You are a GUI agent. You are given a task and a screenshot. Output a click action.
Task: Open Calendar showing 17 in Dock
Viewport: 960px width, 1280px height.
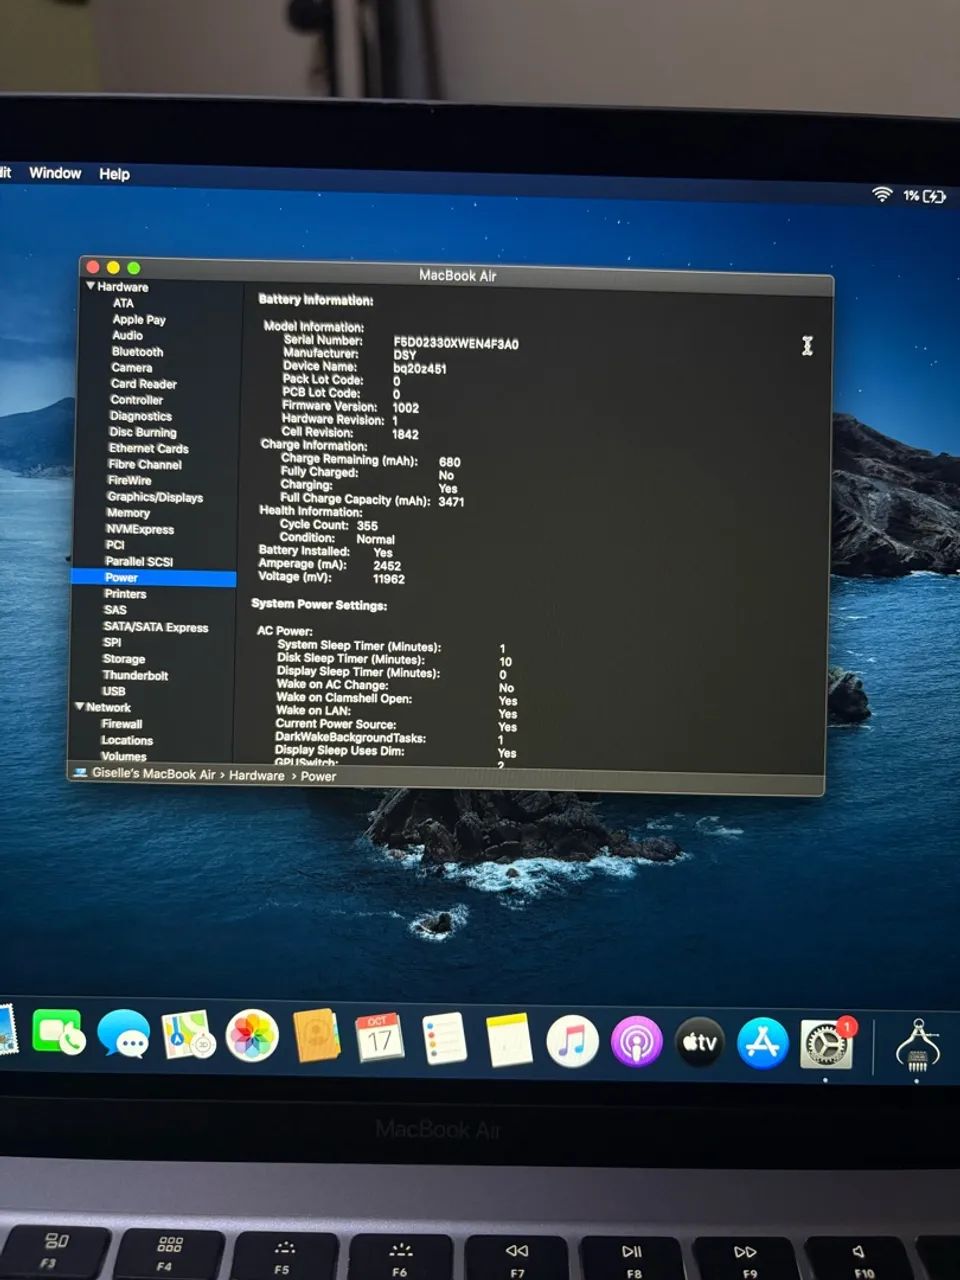[x=380, y=1038]
